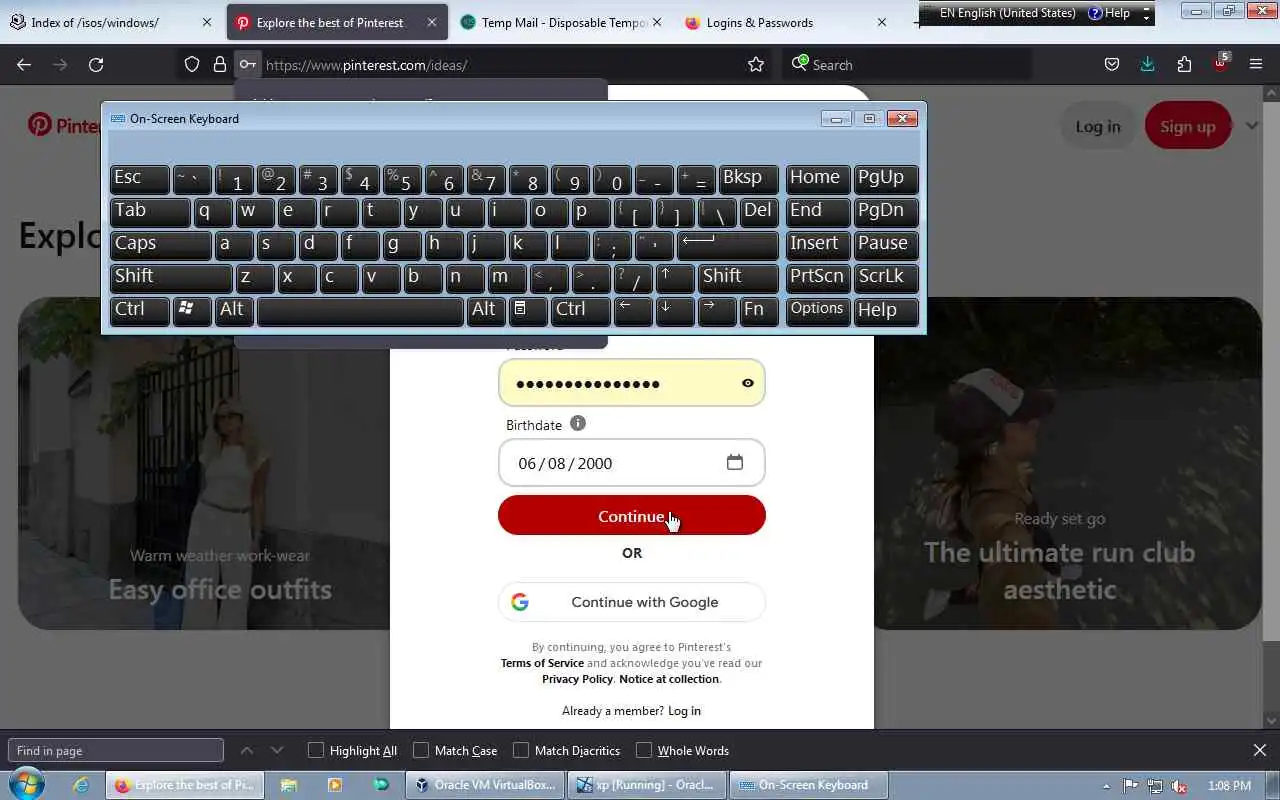Image resolution: width=1280 pixels, height=800 pixels.
Task: Click the network tray icon
Action: (1155, 786)
